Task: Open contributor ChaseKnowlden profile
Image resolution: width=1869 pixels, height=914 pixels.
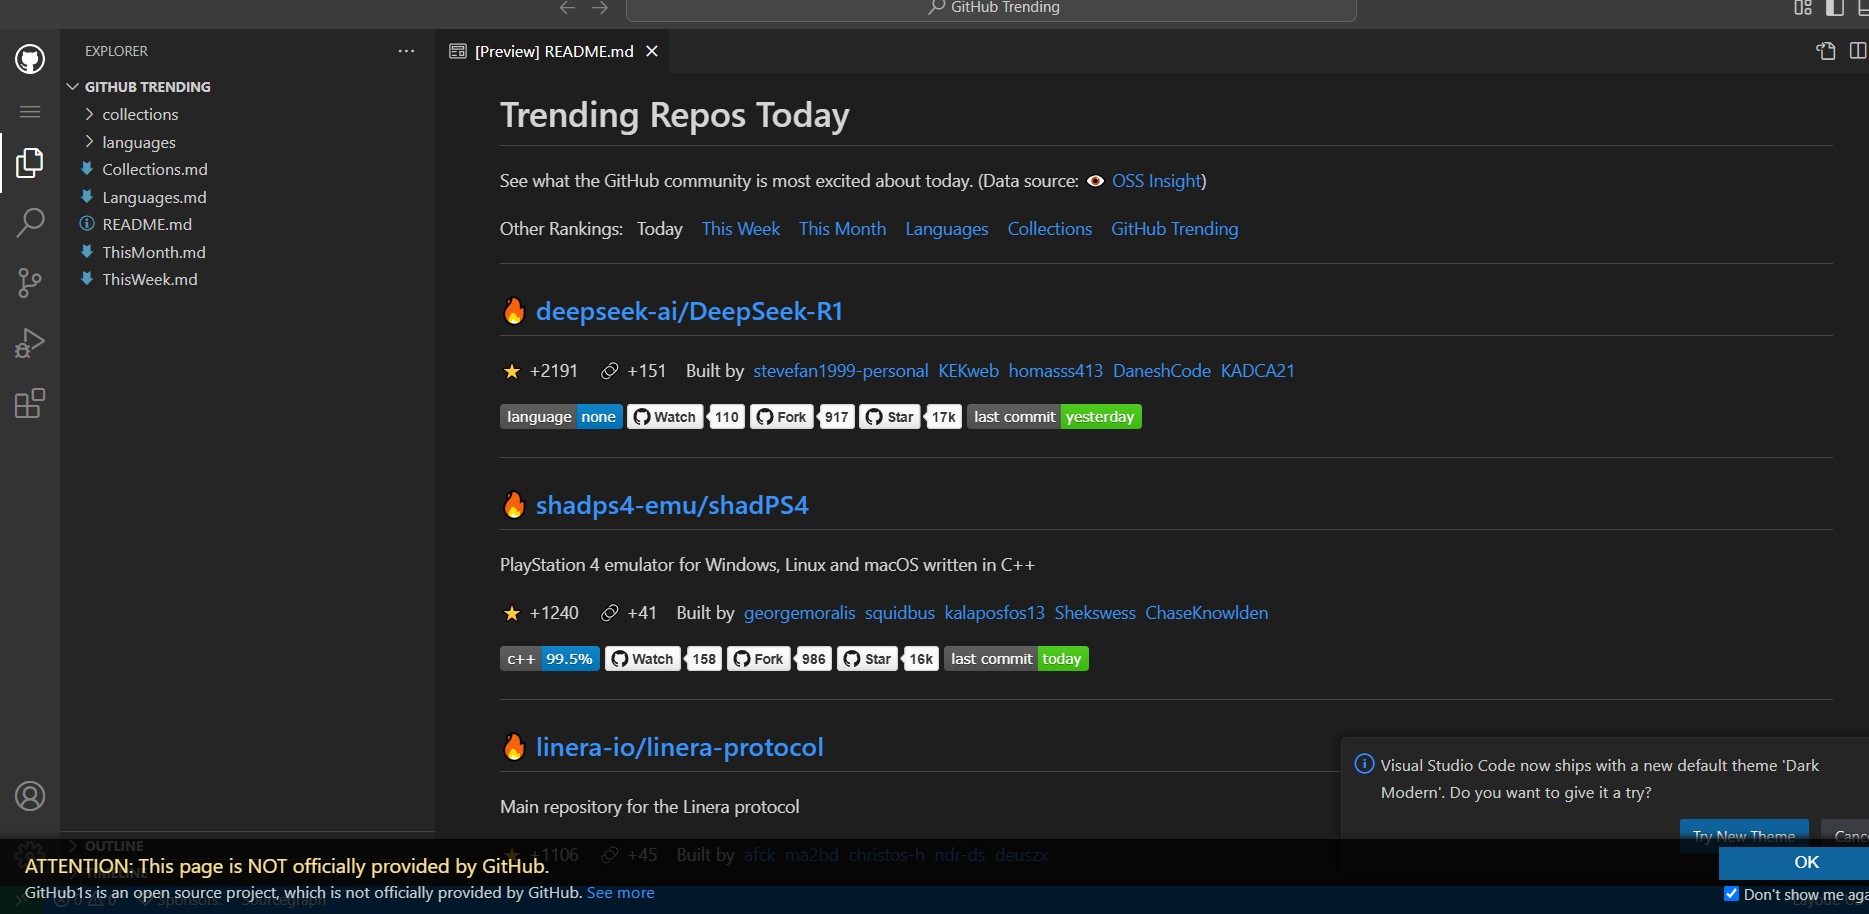Action: click(x=1207, y=613)
